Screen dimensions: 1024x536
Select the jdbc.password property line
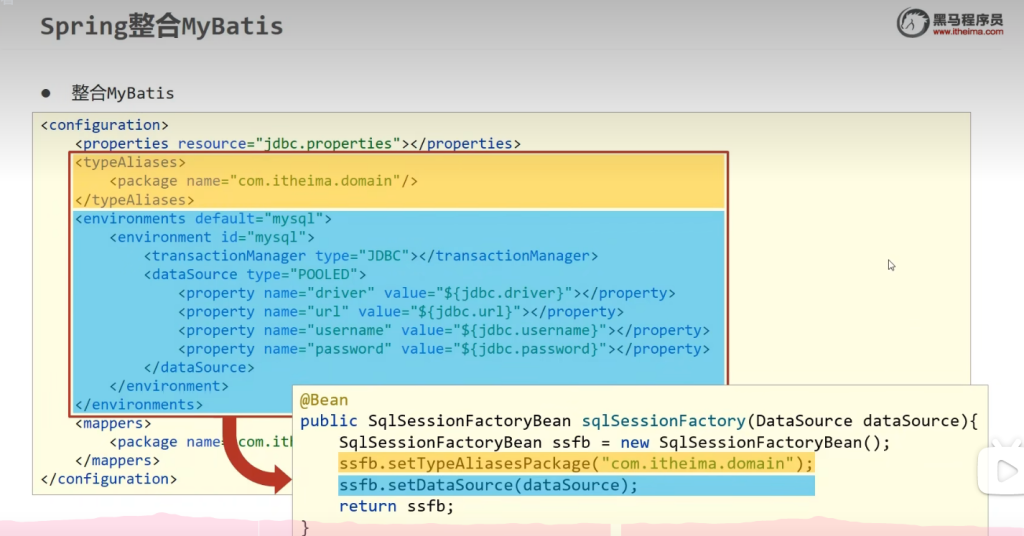(444, 349)
